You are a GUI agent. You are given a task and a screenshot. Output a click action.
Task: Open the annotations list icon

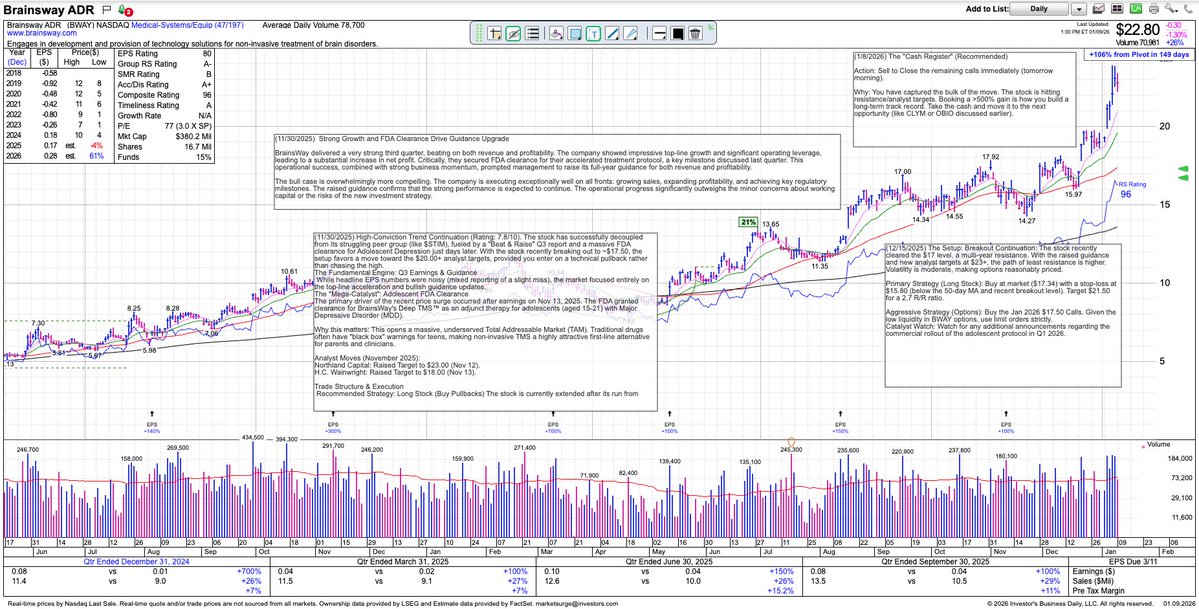[x=533, y=33]
